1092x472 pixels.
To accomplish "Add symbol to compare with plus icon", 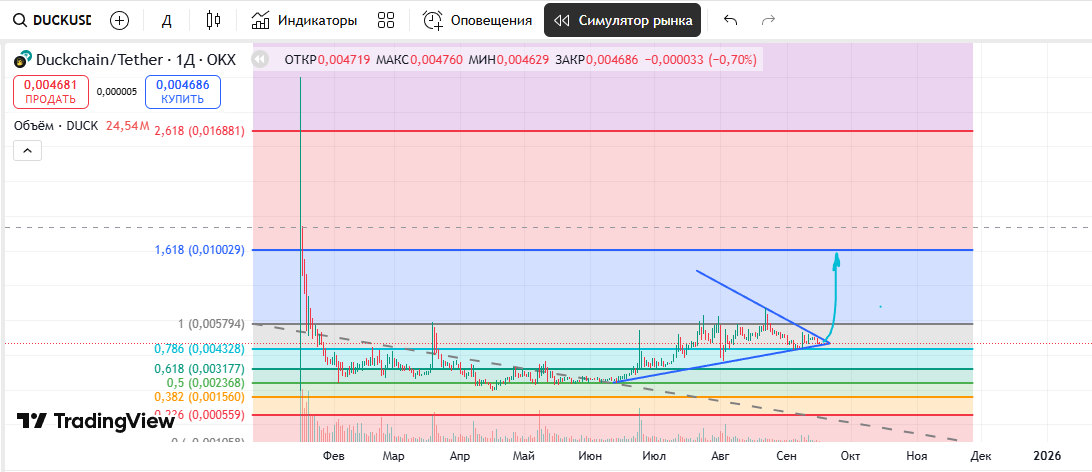I will [x=120, y=20].
